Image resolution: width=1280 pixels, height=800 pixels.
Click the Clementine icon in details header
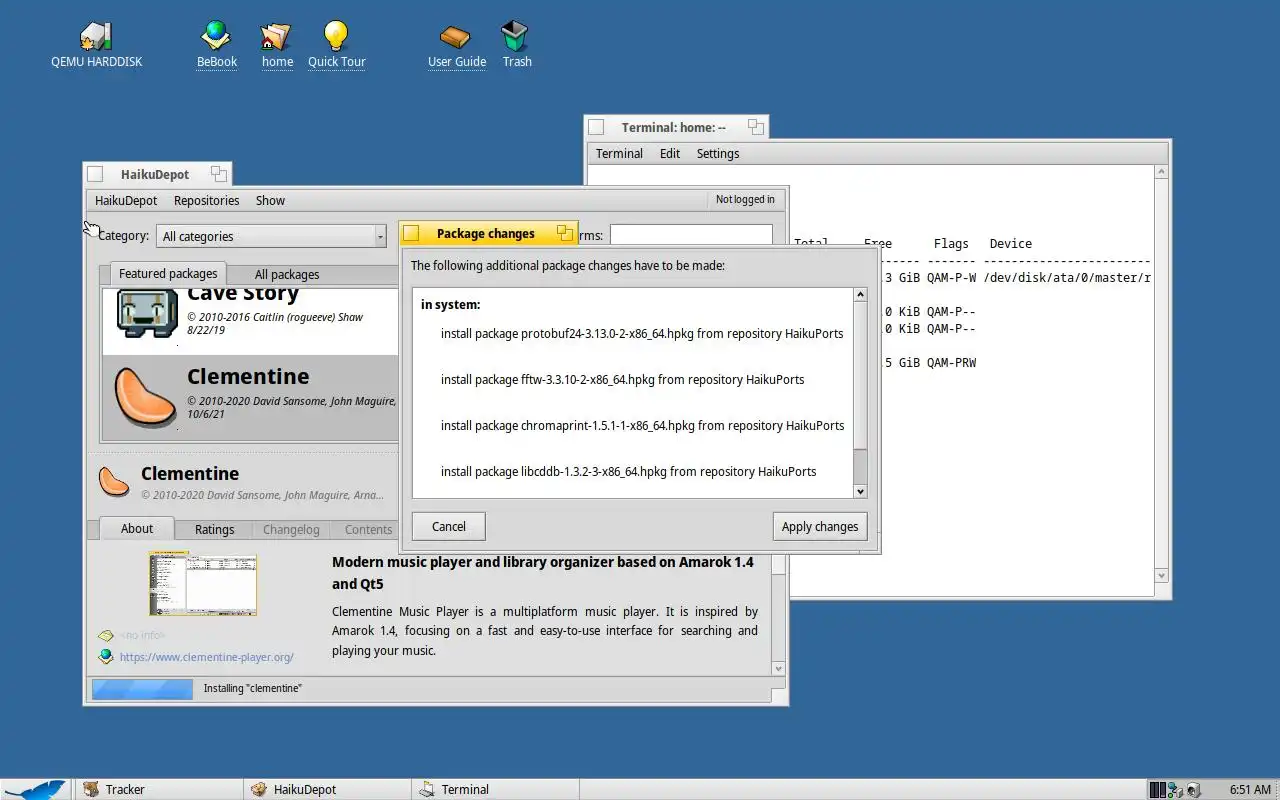click(114, 481)
